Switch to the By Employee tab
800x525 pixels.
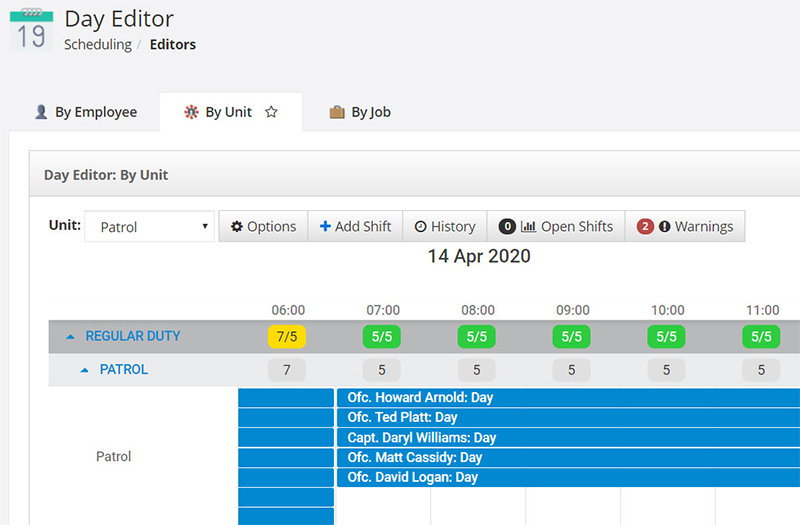coord(86,112)
